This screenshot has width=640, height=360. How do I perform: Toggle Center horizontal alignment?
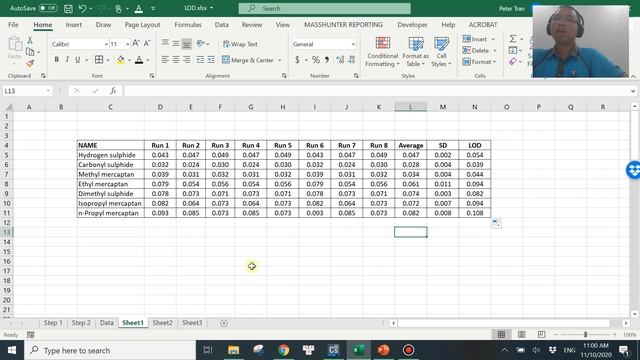(176, 60)
